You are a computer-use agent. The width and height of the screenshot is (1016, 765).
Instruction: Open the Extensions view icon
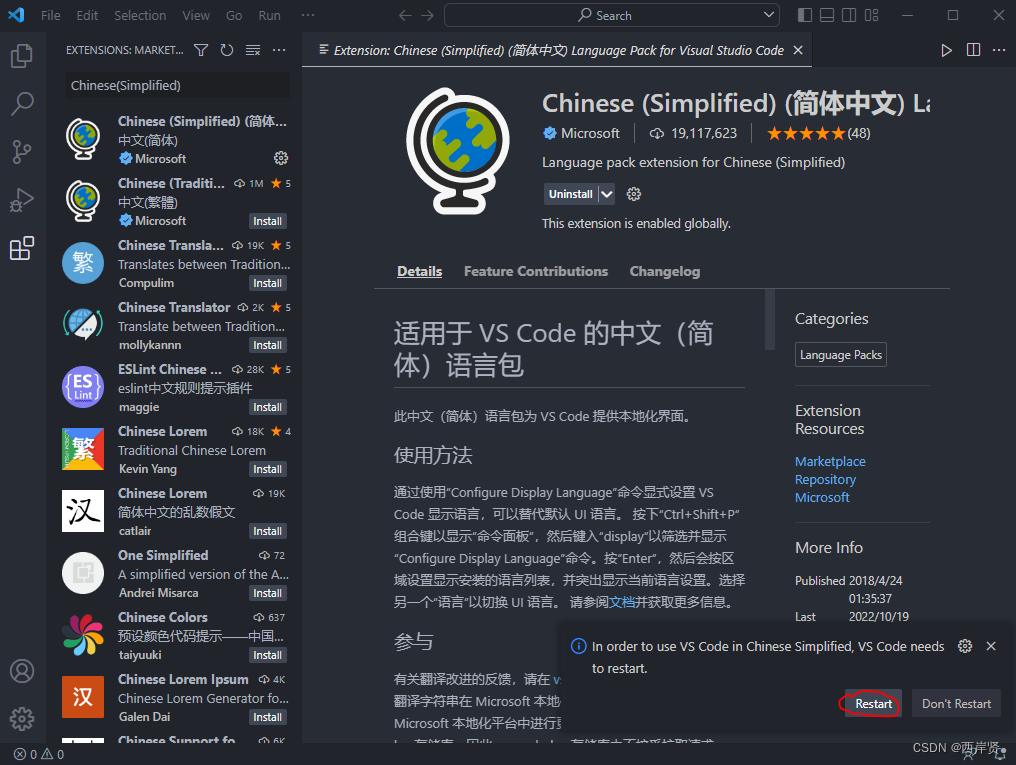[22, 248]
